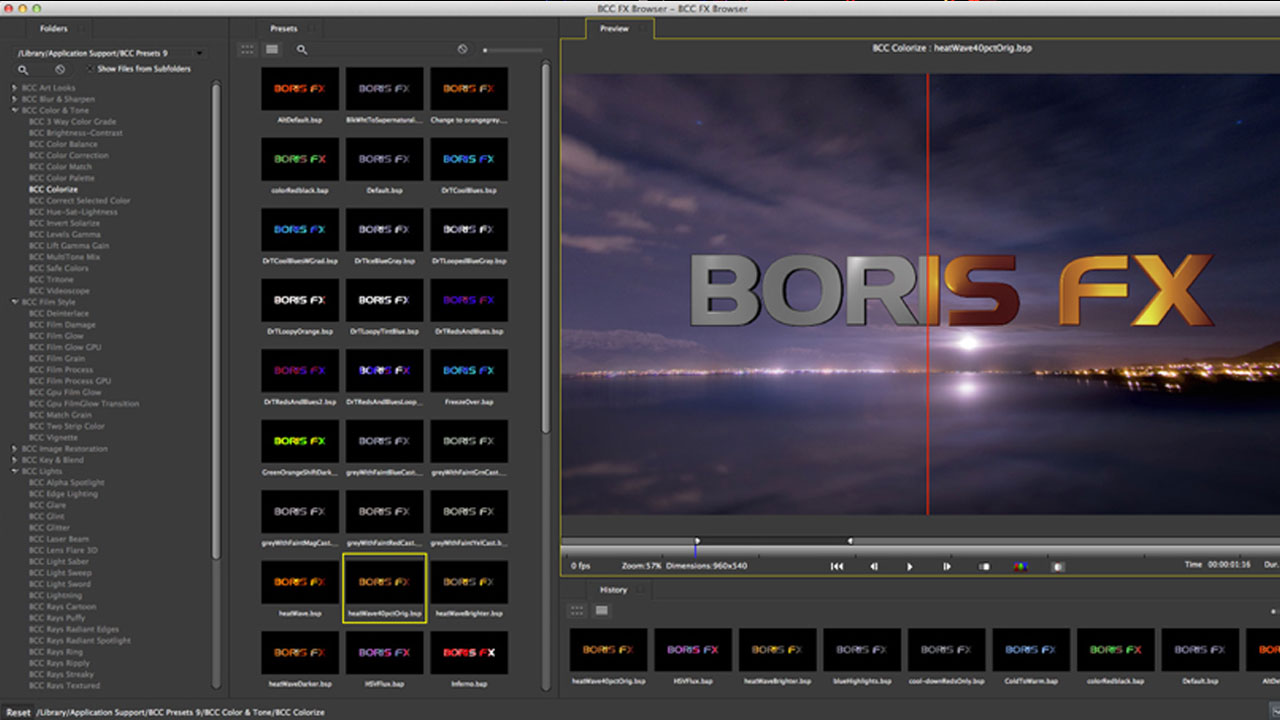Image resolution: width=1280 pixels, height=720 pixels.
Task: Select BCC Videoscope in folder tree
Action: coord(58,291)
